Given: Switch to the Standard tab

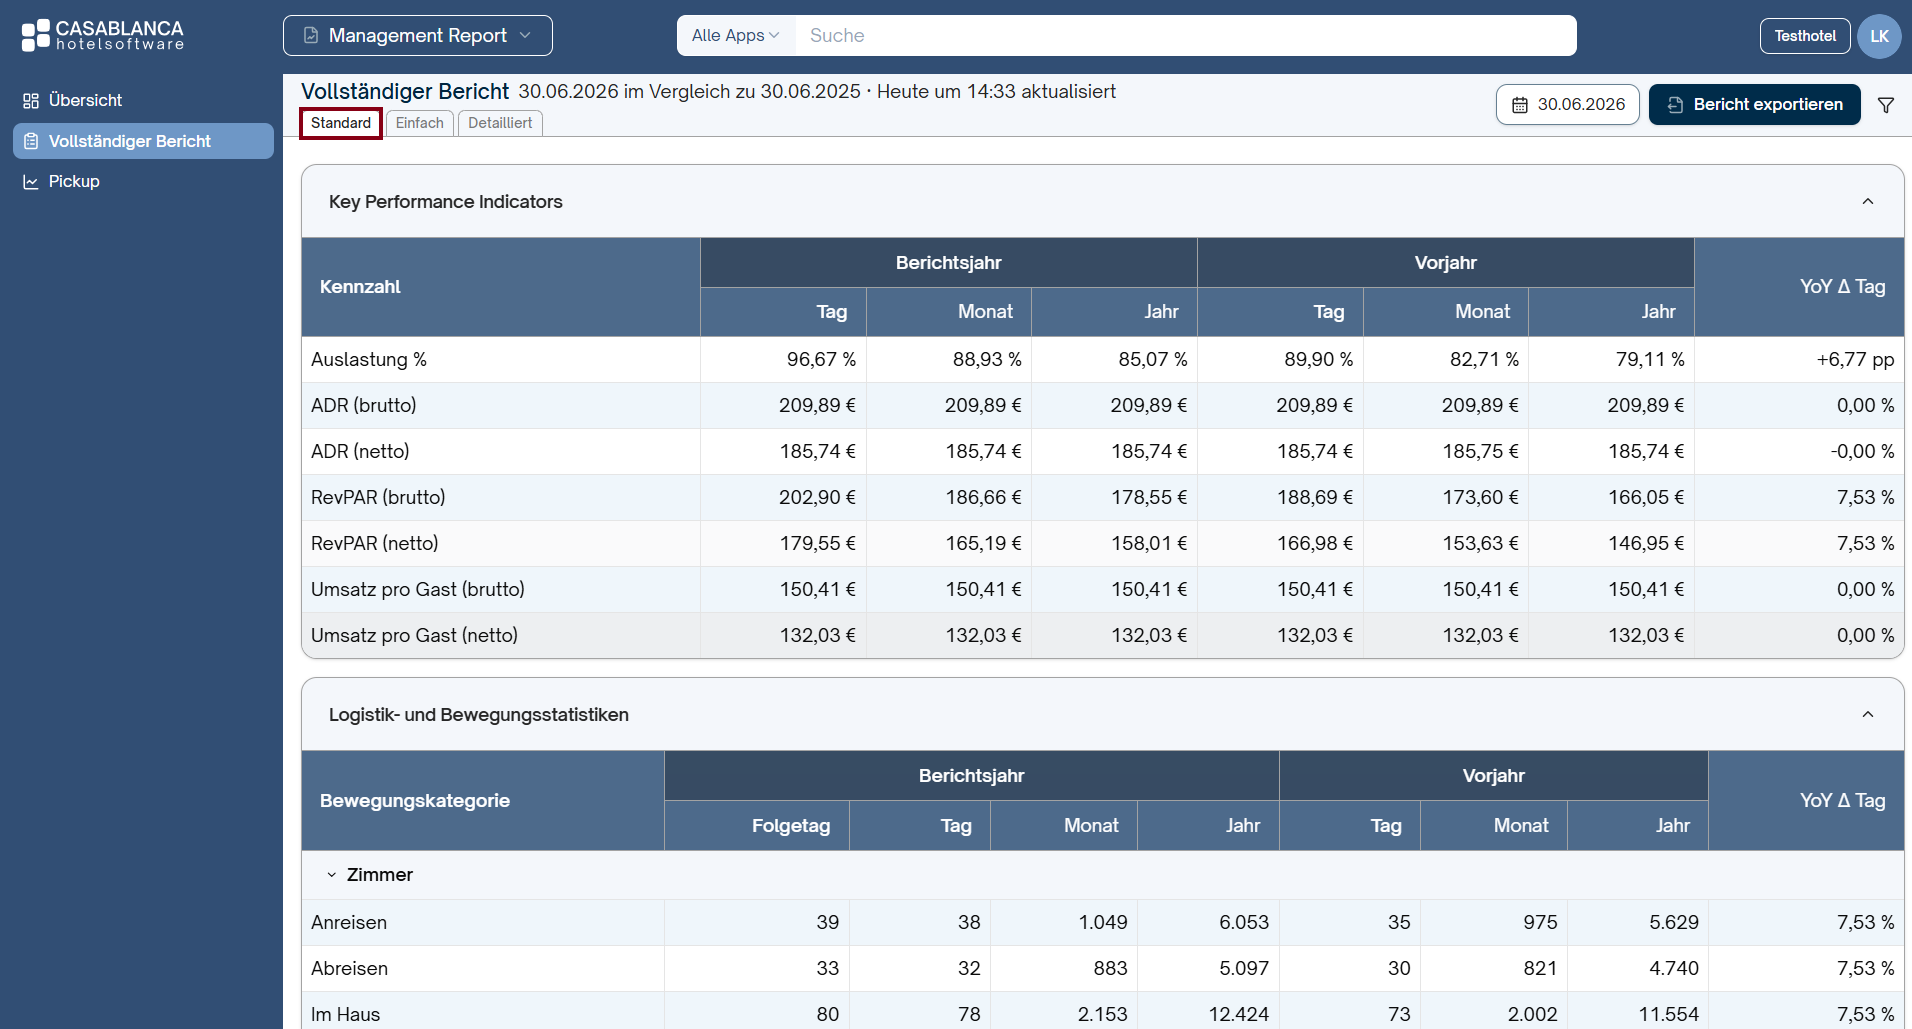Looking at the screenshot, I should [x=341, y=123].
